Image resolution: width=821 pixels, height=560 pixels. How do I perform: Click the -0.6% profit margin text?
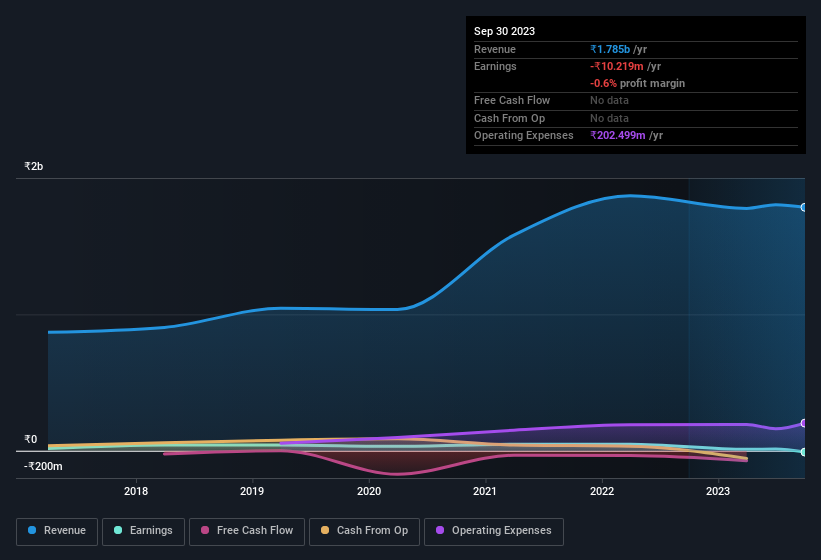(x=637, y=83)
